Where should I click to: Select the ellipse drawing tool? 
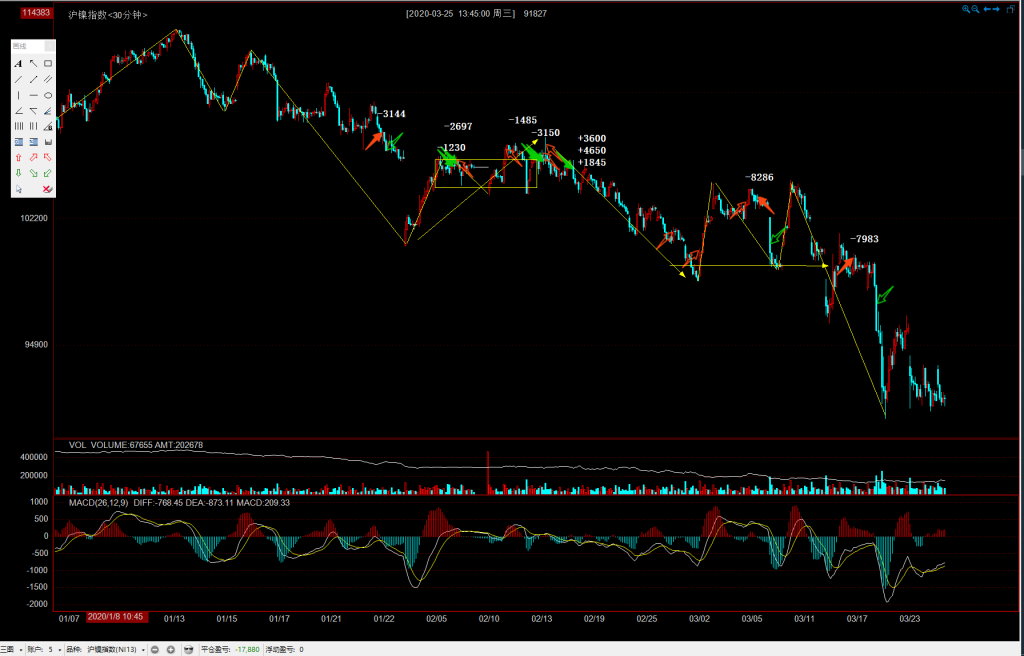coord(48,95)
